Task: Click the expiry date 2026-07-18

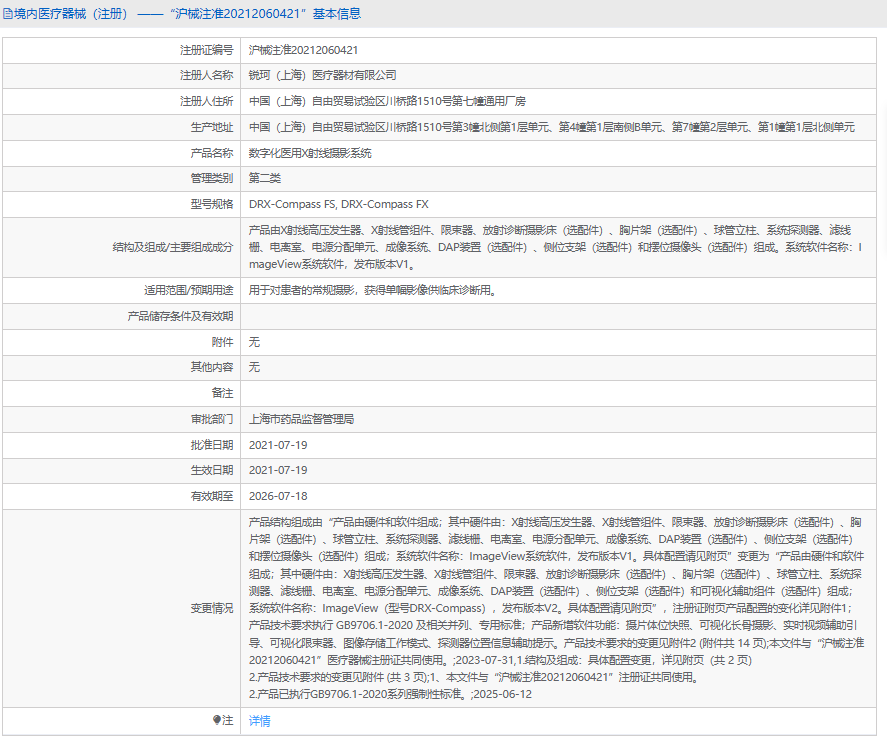Action: pyautogui.click(x=278, y=496)
